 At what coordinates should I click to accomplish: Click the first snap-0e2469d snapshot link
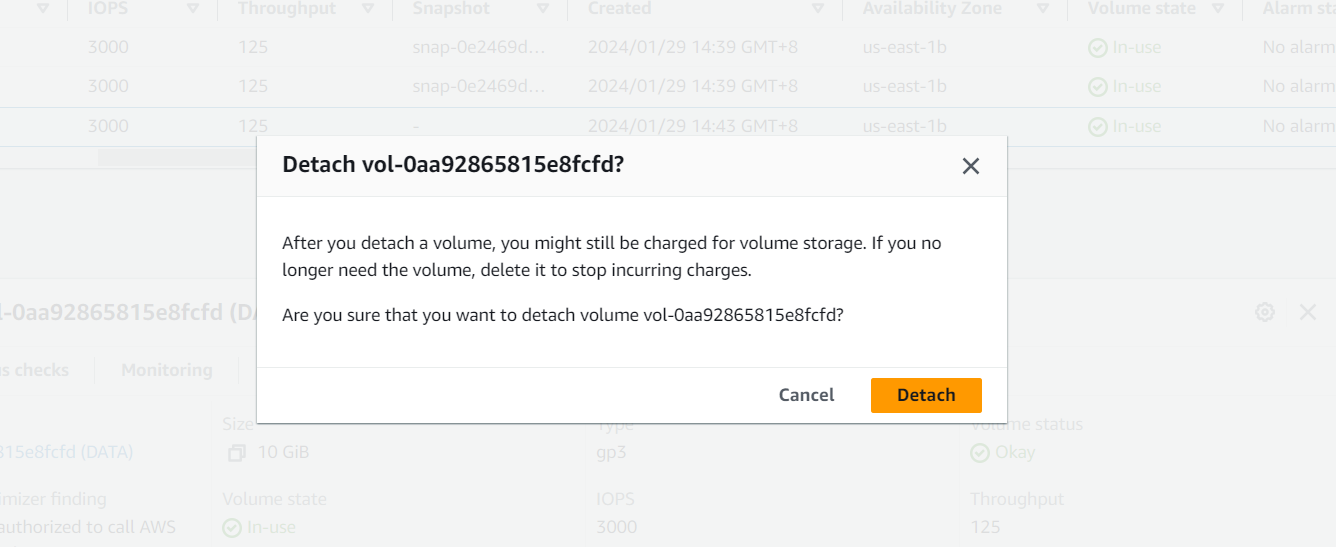tap(479, 47)
